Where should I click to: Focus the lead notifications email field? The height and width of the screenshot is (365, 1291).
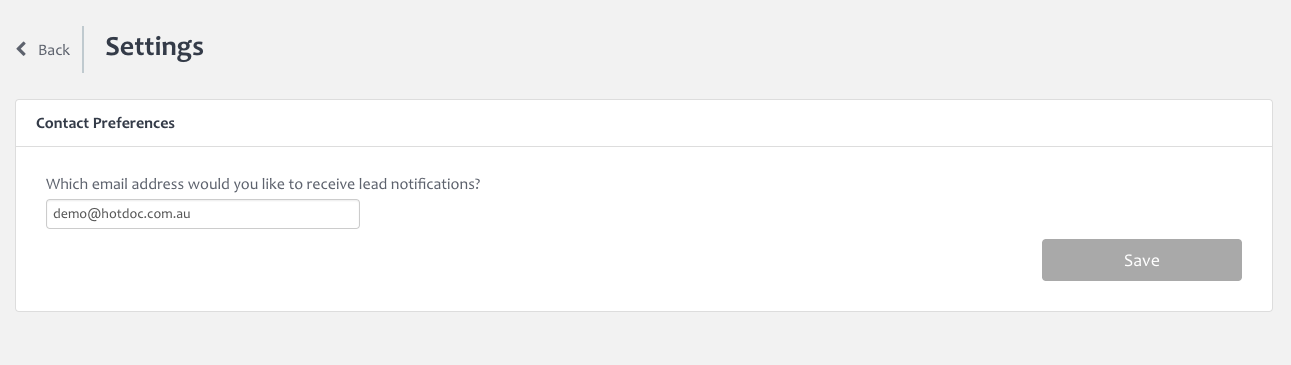(203, 214)
